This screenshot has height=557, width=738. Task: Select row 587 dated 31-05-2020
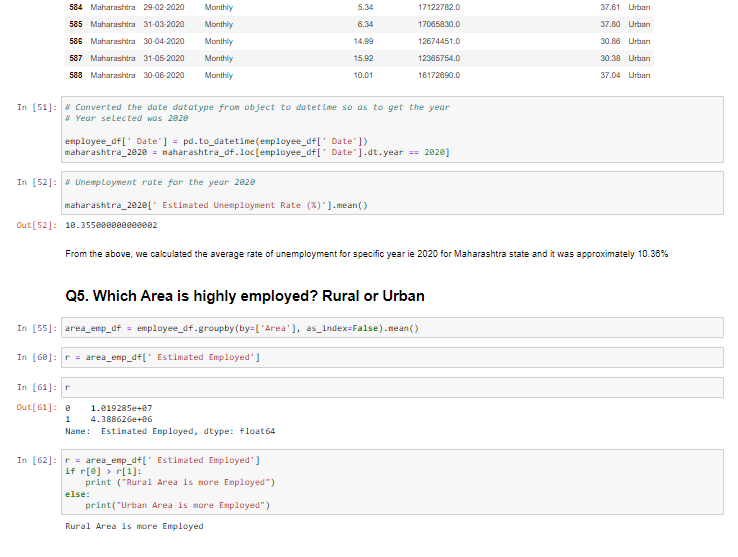[359, 58]
